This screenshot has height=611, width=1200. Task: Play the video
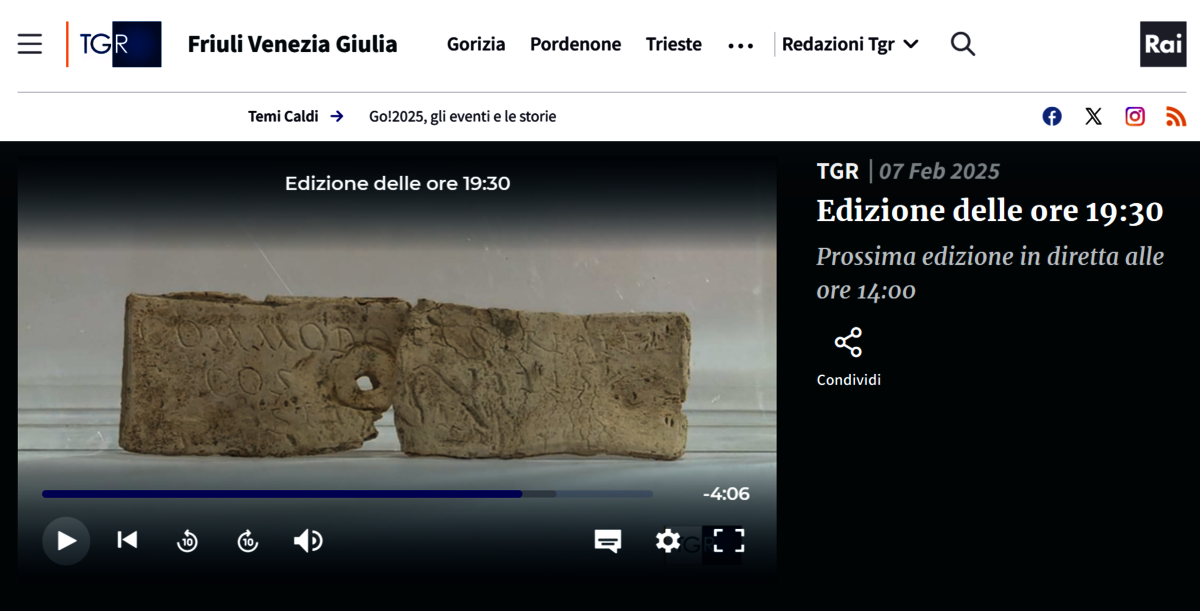tap(66, 541)
